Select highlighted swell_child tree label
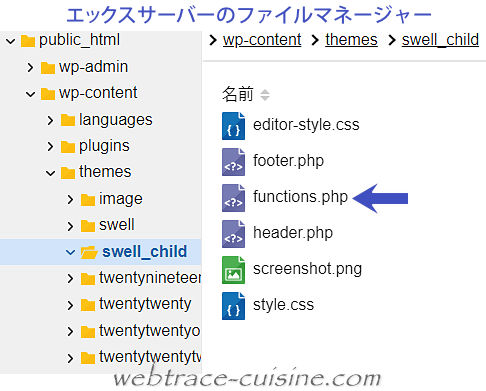 (144, 251)
